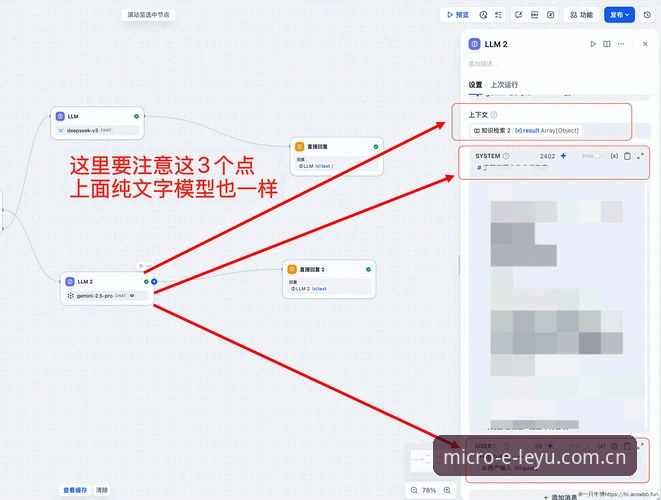Image resolution: width=661 pixels, height=500 pixels.
Task: Select the LLM node on canvas
Action: [97, 123]
